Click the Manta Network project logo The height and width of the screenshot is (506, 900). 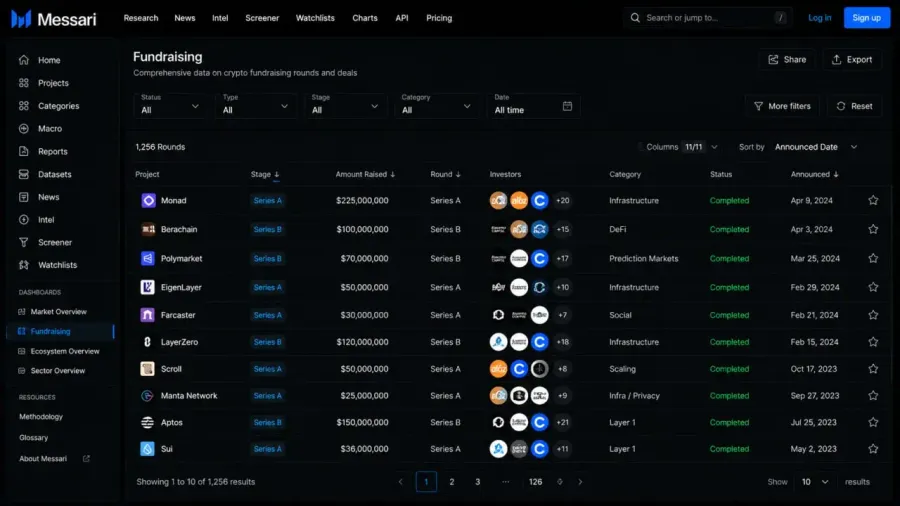point(148,395)
